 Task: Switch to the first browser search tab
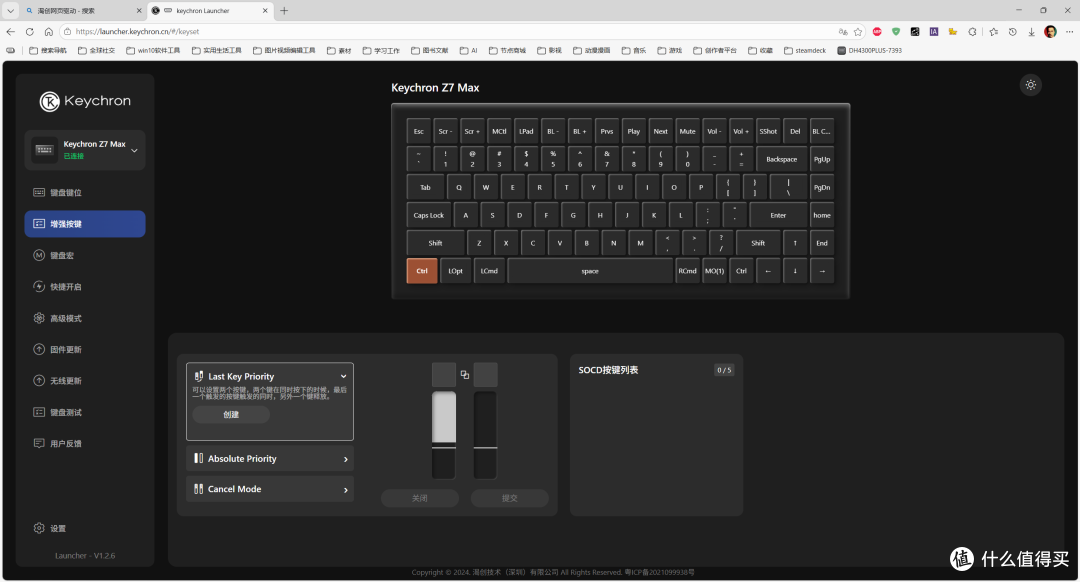coord(83,10)
